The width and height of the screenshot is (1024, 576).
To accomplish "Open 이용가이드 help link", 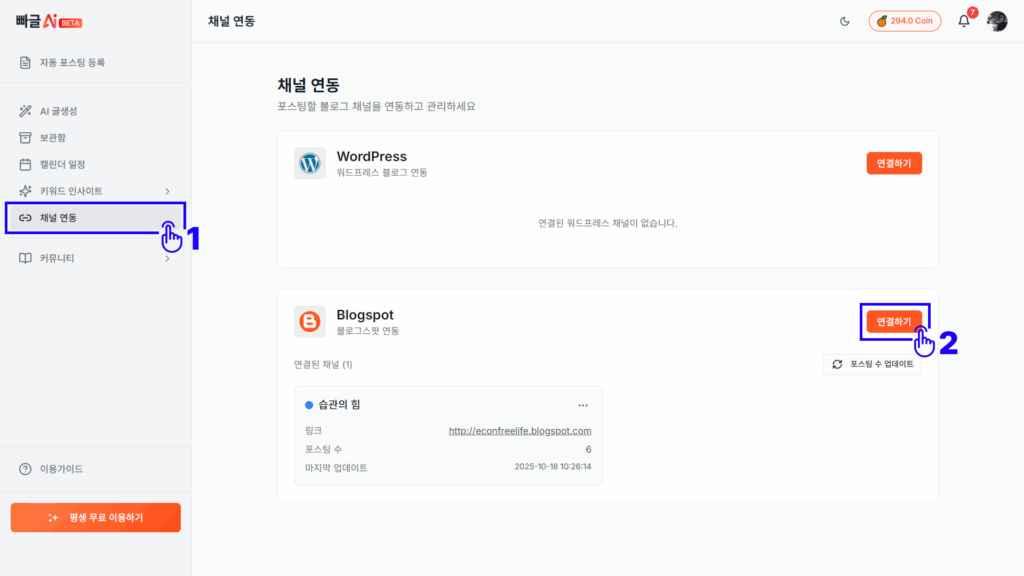I will coord(60,469).
